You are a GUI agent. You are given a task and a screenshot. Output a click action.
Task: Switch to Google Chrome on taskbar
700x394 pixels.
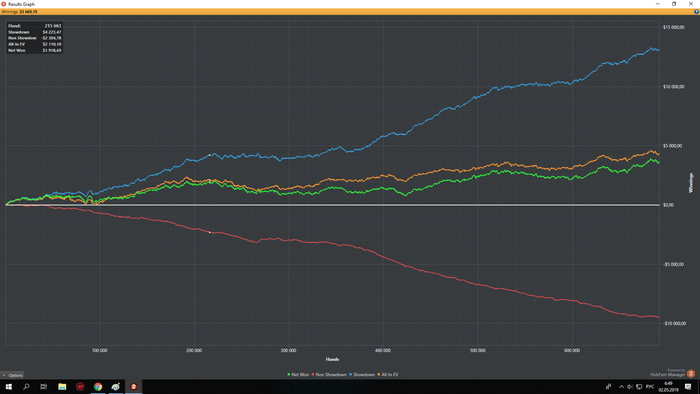point(98,386)
